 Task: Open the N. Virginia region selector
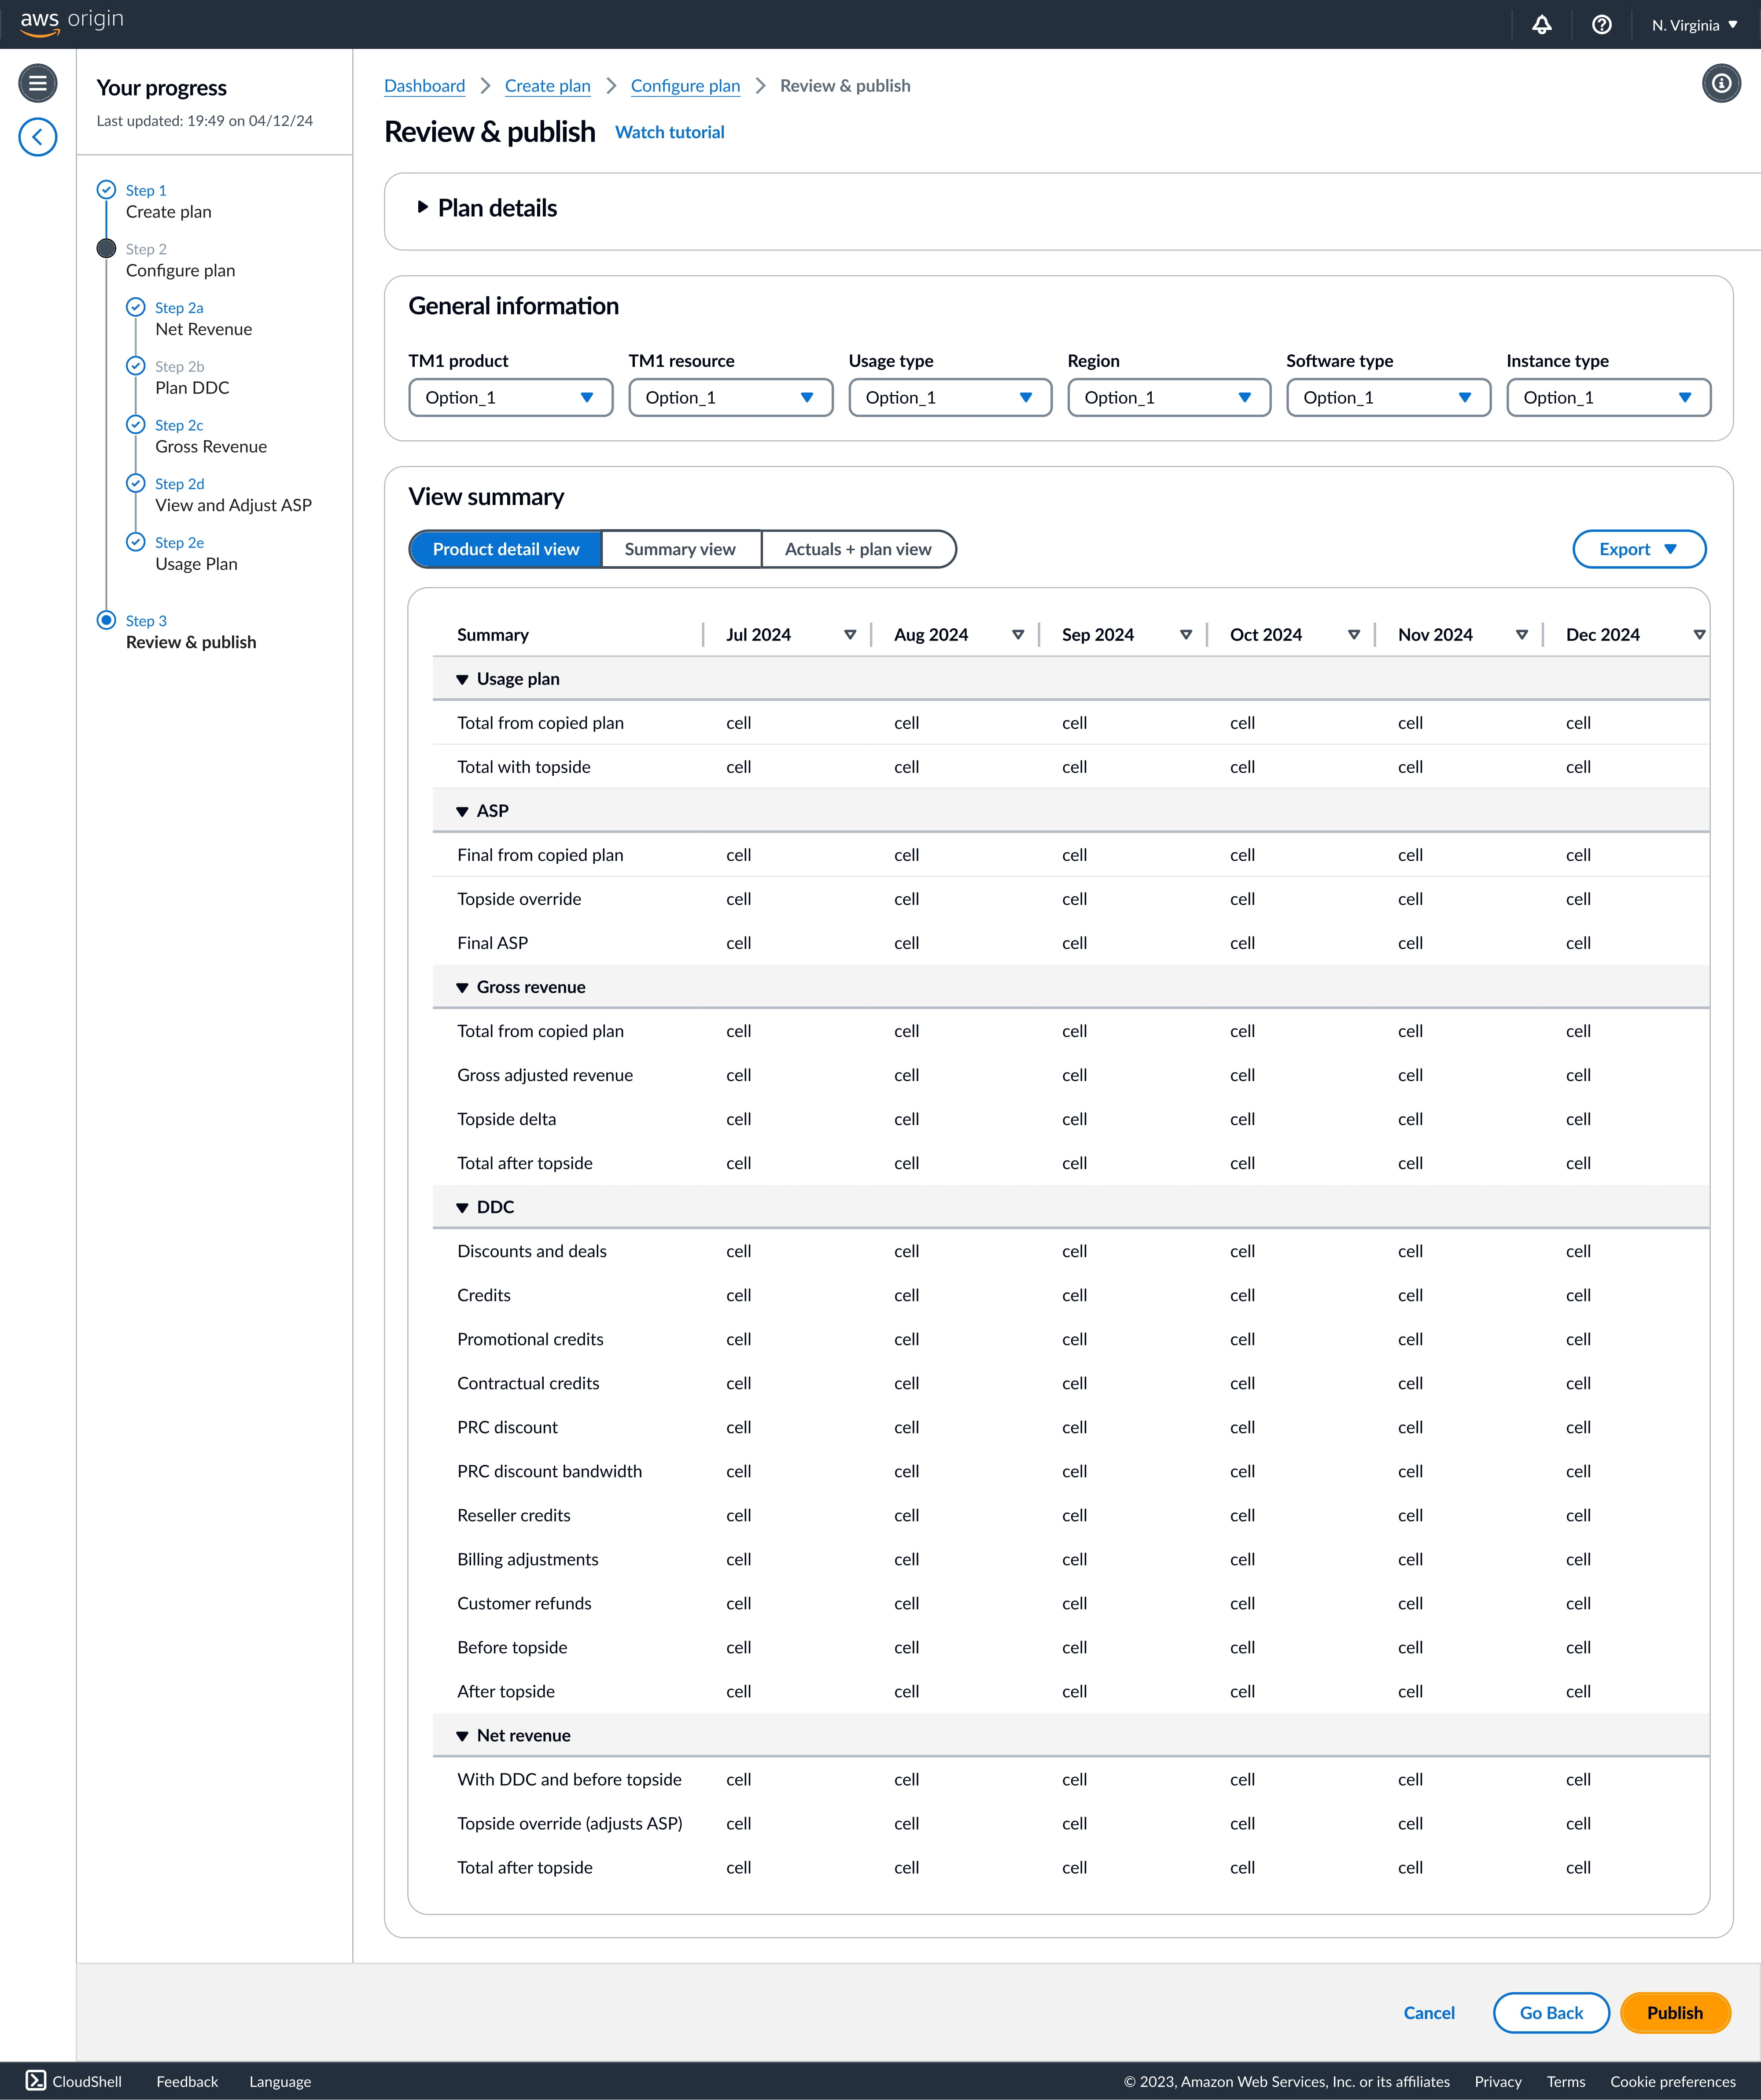pos(1694,25)
